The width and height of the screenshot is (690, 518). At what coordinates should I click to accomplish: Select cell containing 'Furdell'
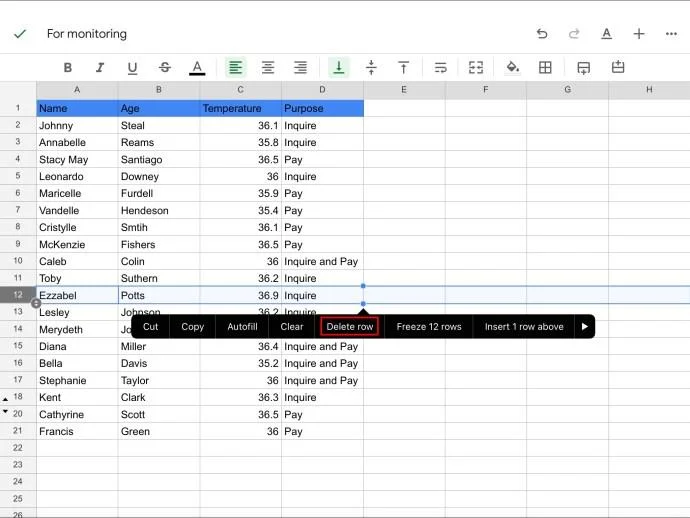pyautogui.click(x=159, y=193)
